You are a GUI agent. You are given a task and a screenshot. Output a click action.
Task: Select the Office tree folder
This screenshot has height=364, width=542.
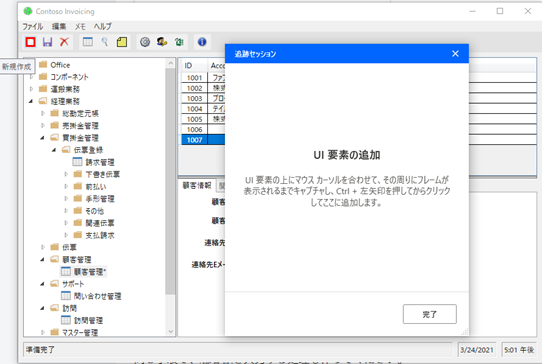60,65
